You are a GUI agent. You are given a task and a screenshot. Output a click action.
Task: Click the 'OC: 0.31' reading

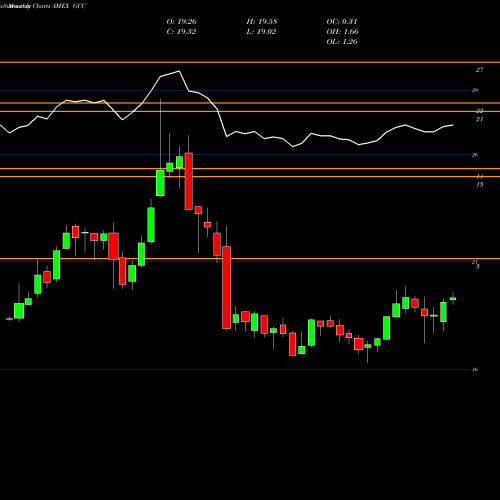click(x=342, y=22)
